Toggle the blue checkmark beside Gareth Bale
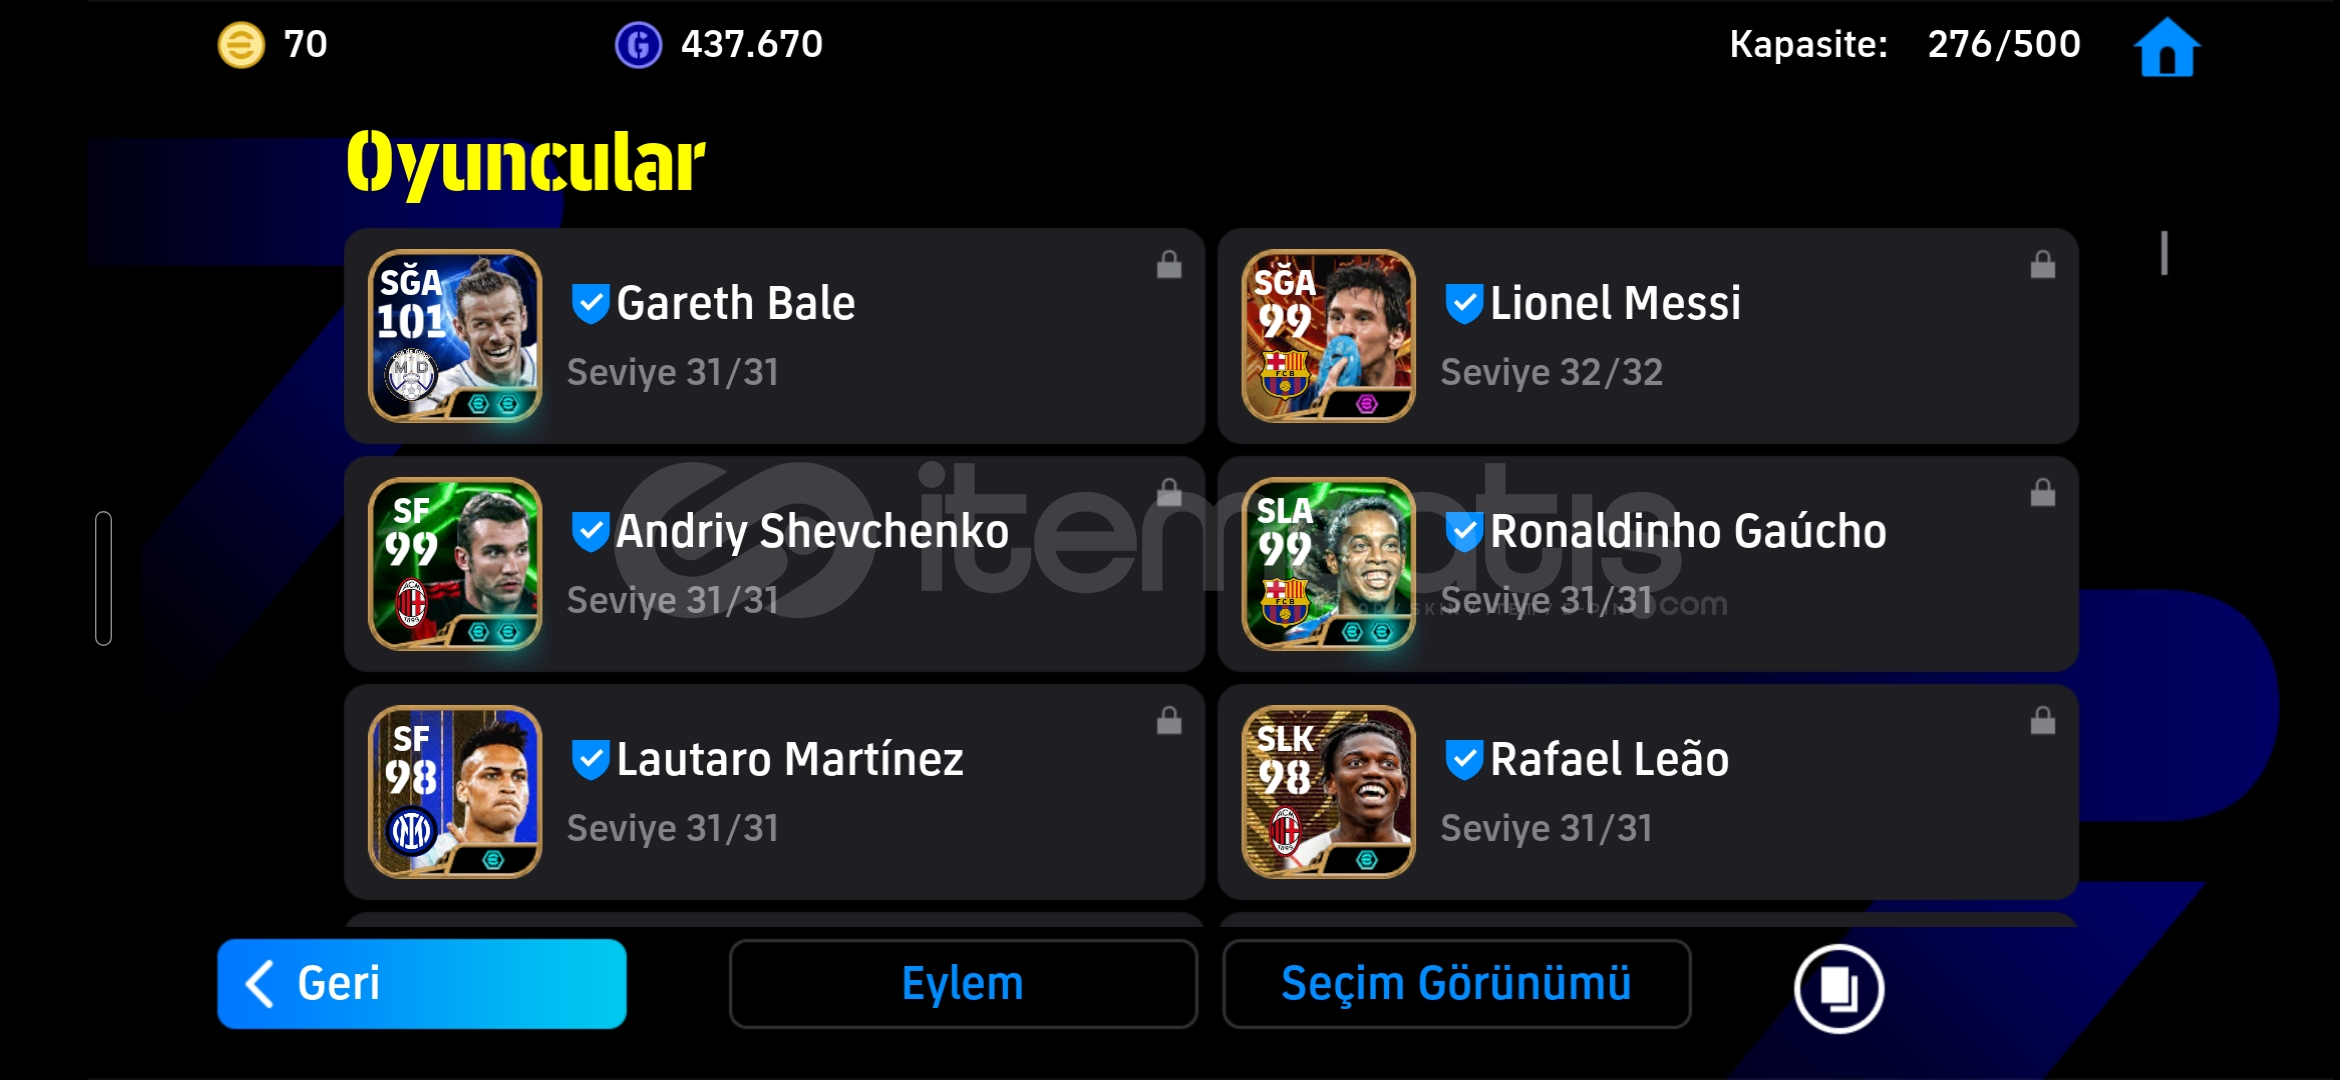The height and width of the screenshot is (1080, 2340). pyautogui.click(x=590, y=303)
